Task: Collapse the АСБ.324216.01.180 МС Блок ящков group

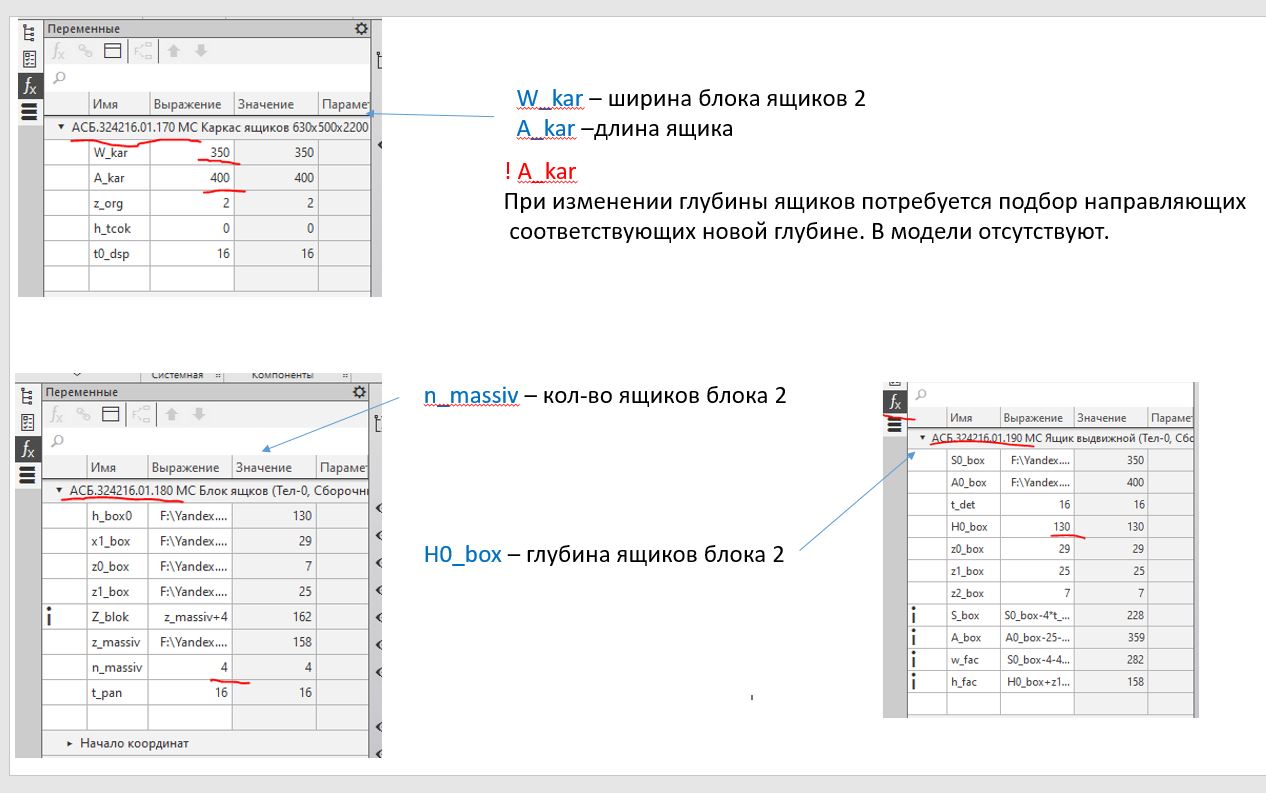Action: pyautogui.click(x=59, y=491)
